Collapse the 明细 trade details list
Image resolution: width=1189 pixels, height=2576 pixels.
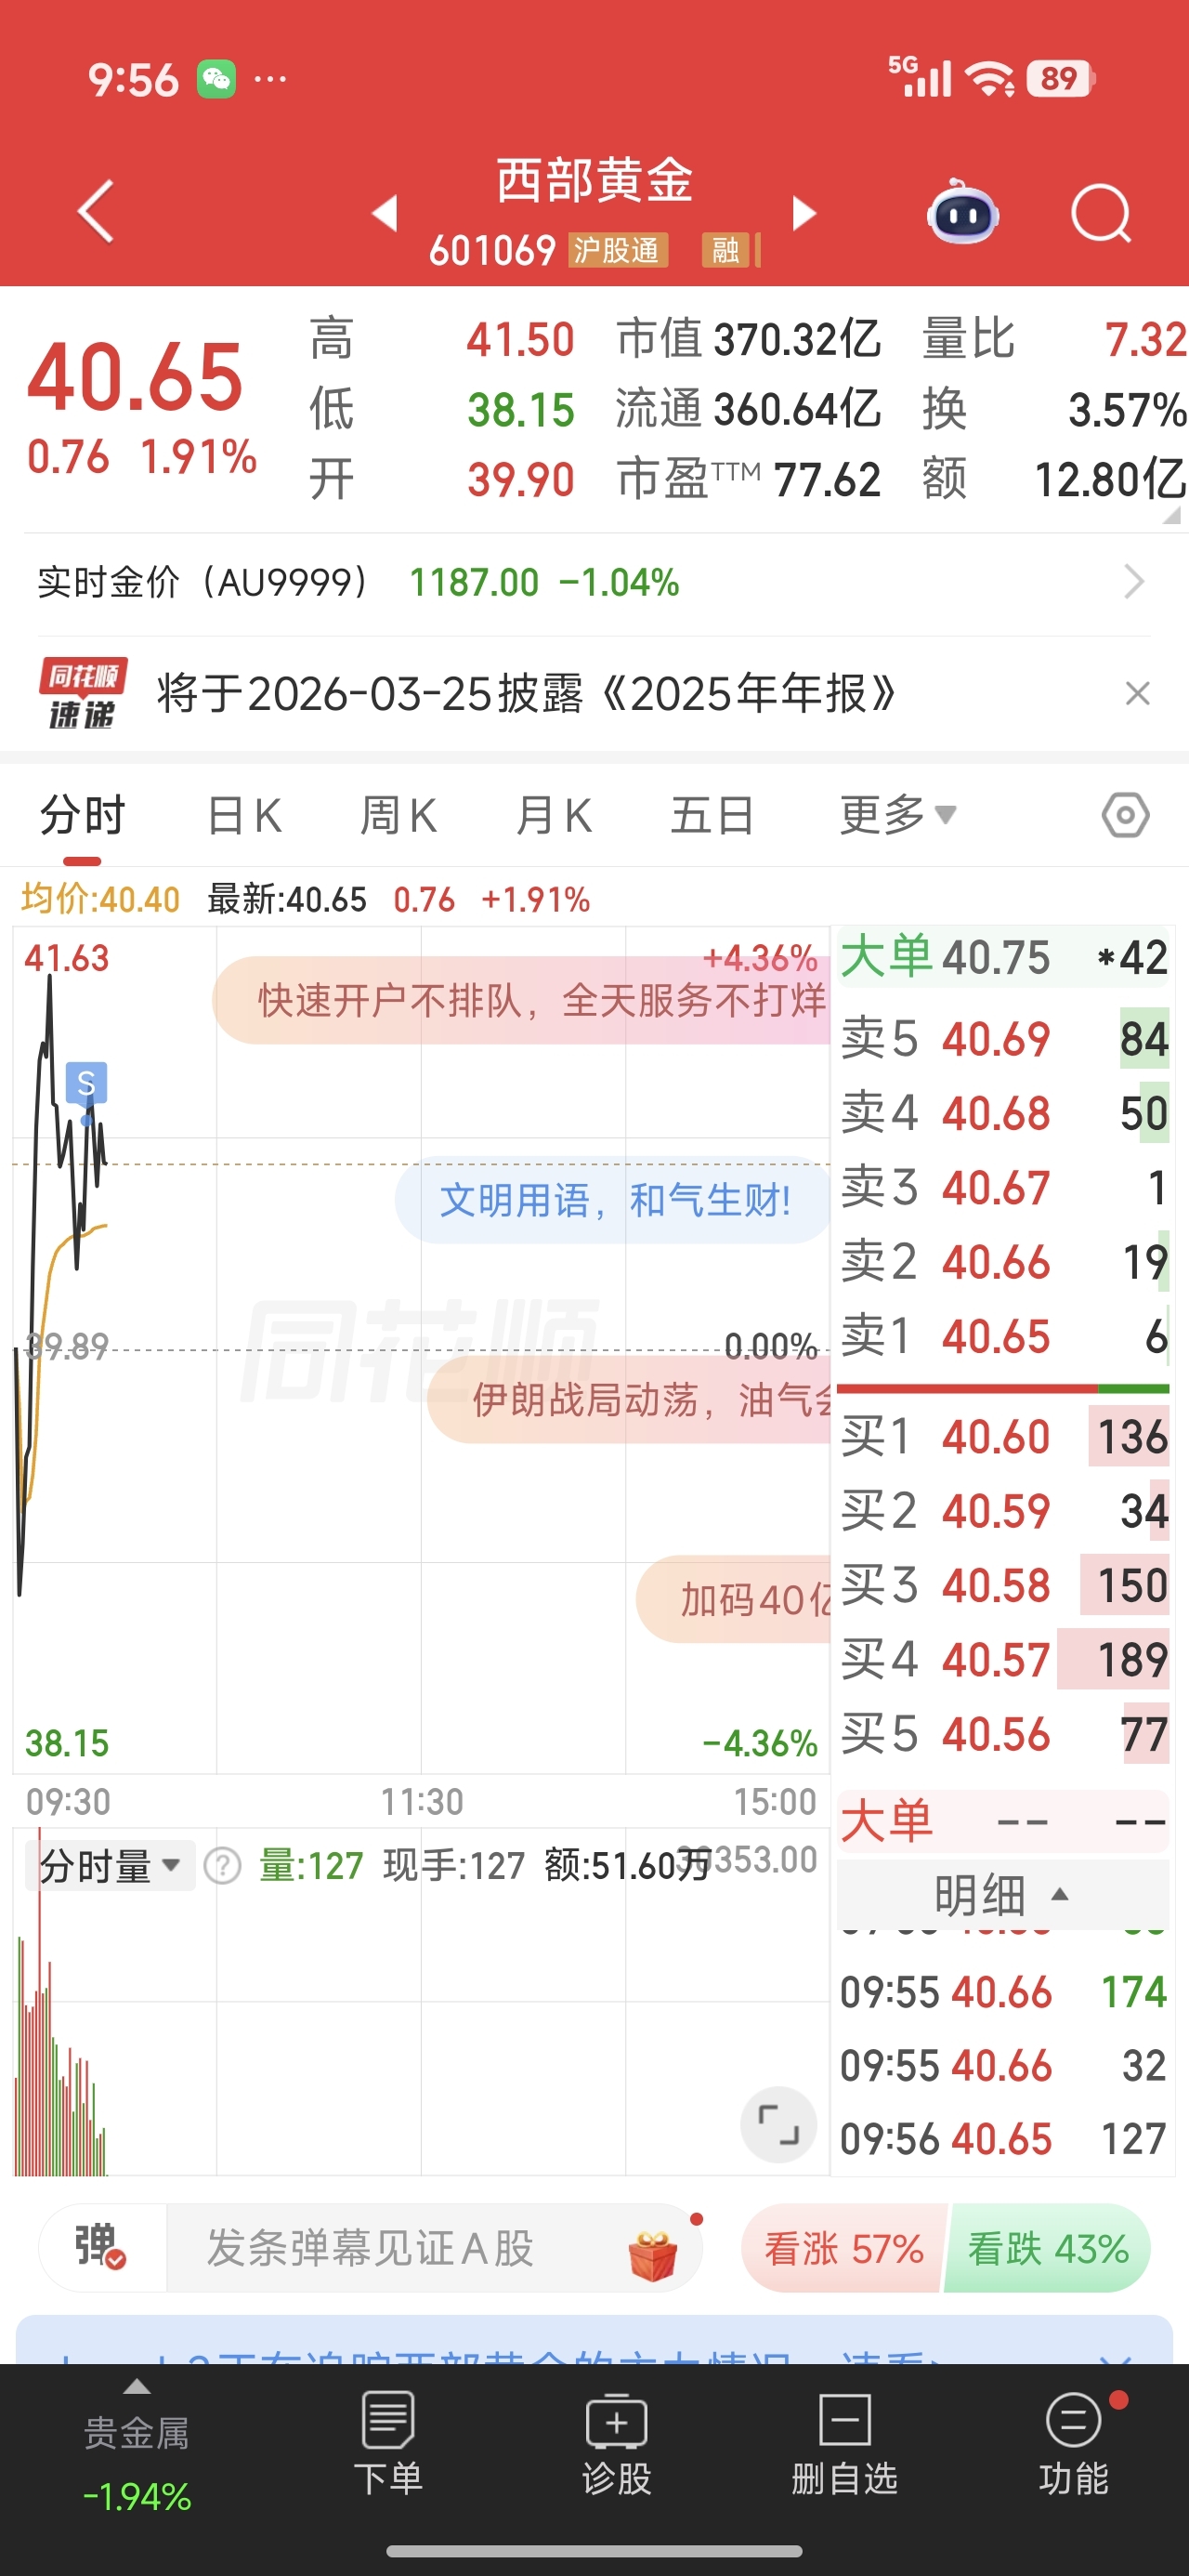1002,1894
